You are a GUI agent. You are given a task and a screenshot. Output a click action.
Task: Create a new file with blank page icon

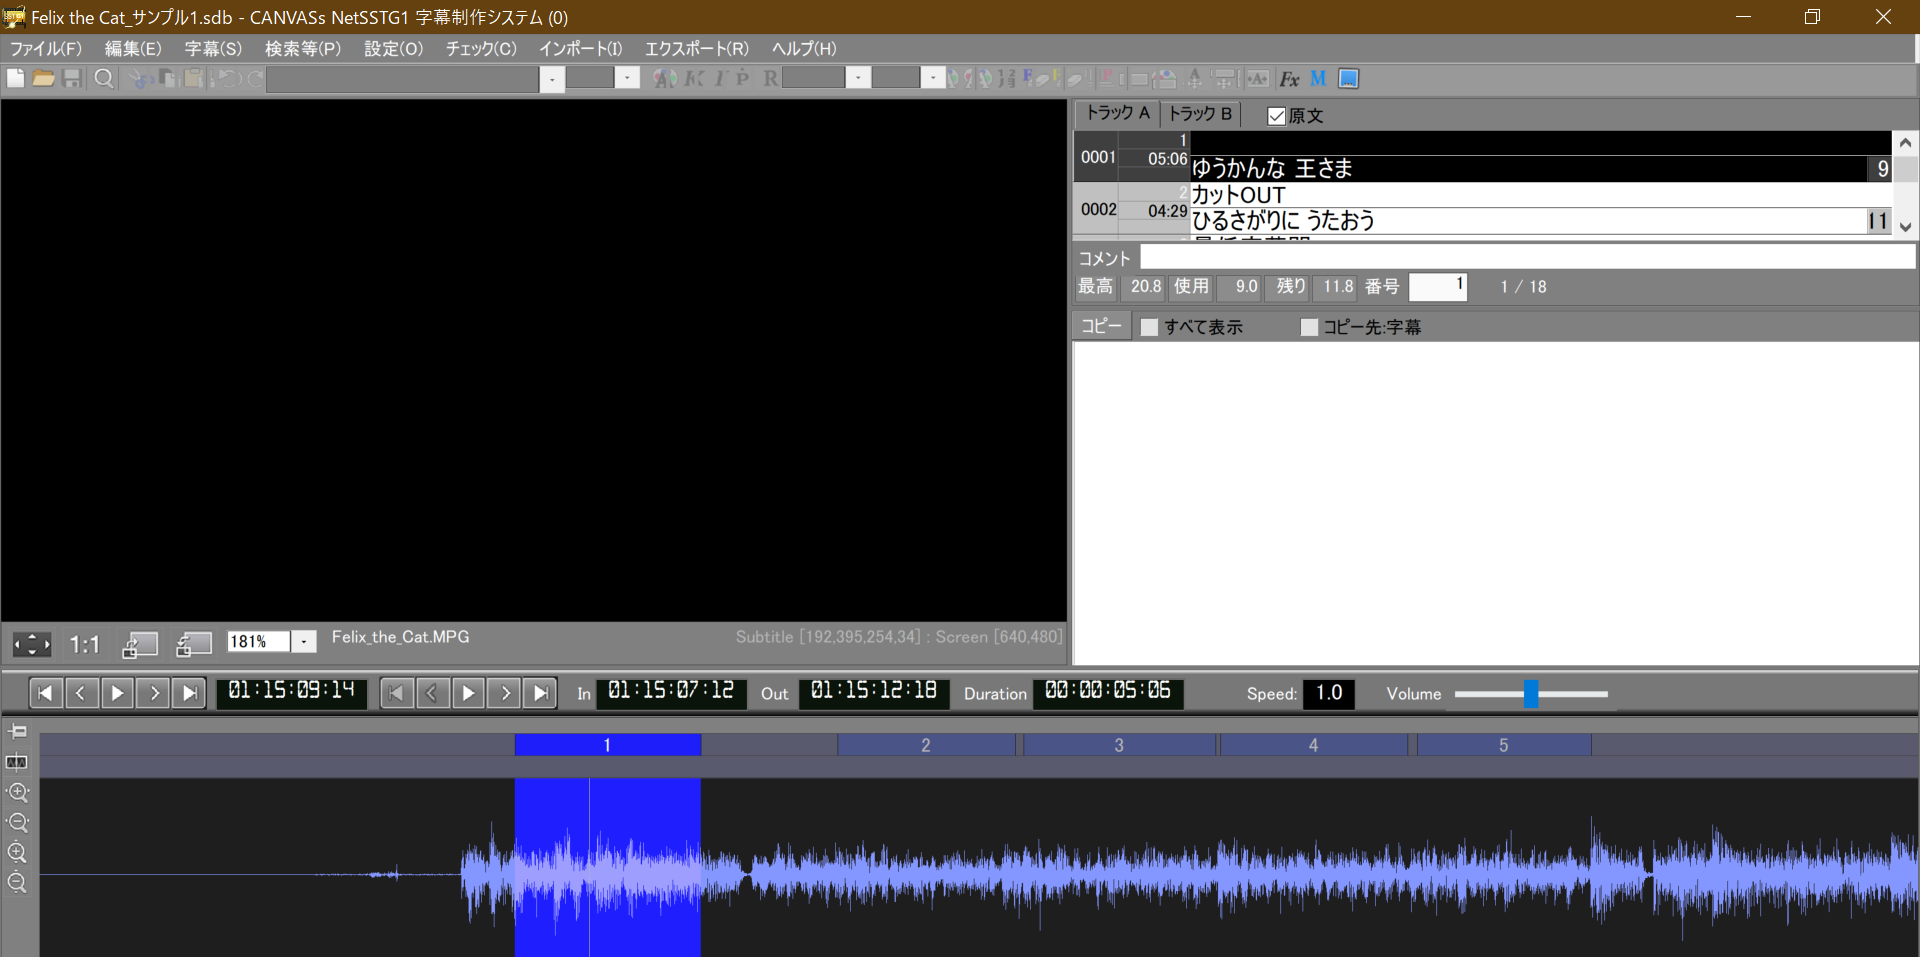(x=15, y=79)
